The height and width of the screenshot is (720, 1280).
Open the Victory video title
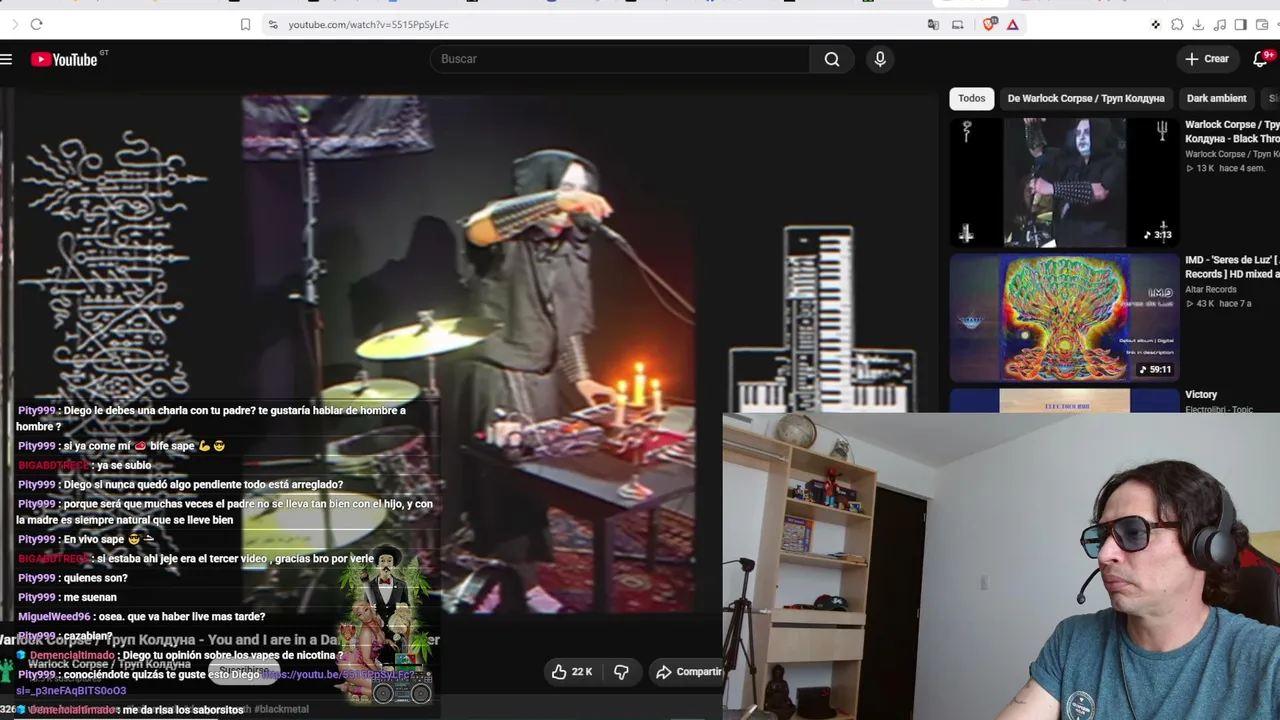pyautogui.click(x=1201, y=395)
